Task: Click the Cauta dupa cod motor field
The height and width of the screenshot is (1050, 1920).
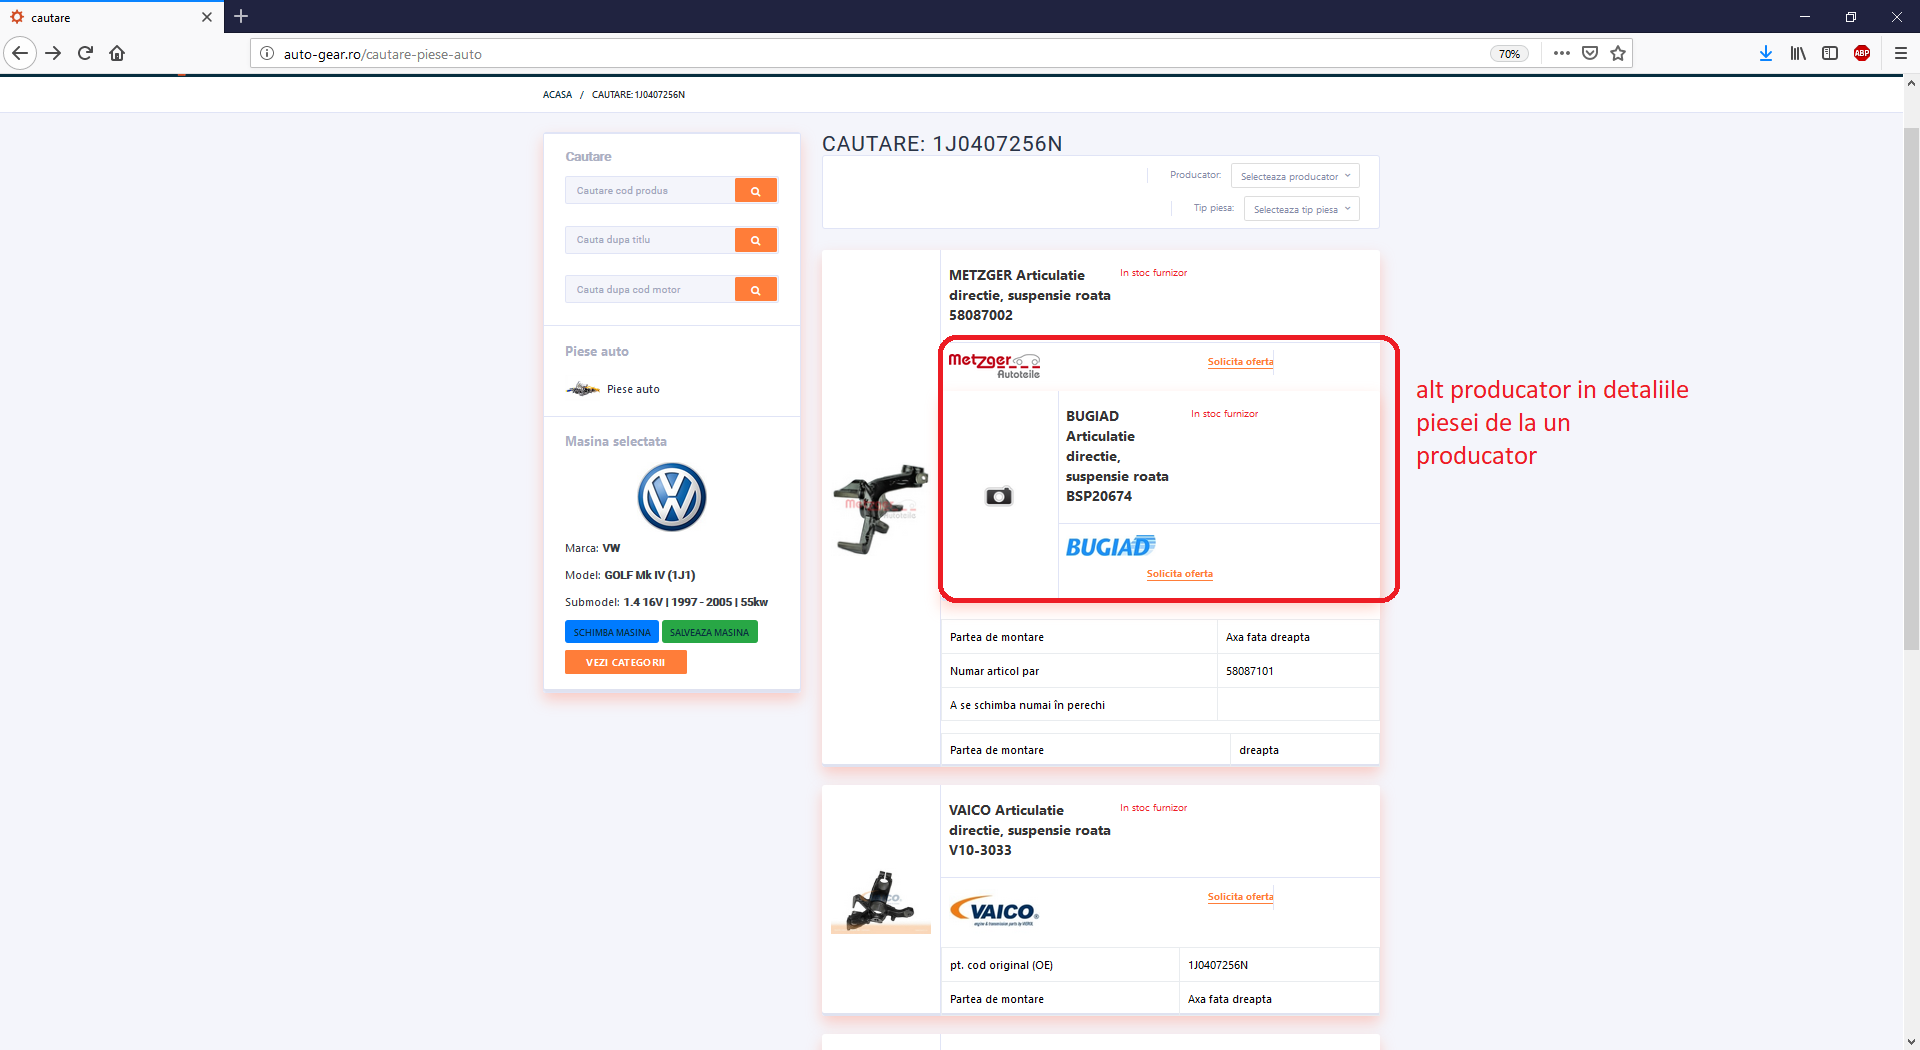Action: coord(650,290)
